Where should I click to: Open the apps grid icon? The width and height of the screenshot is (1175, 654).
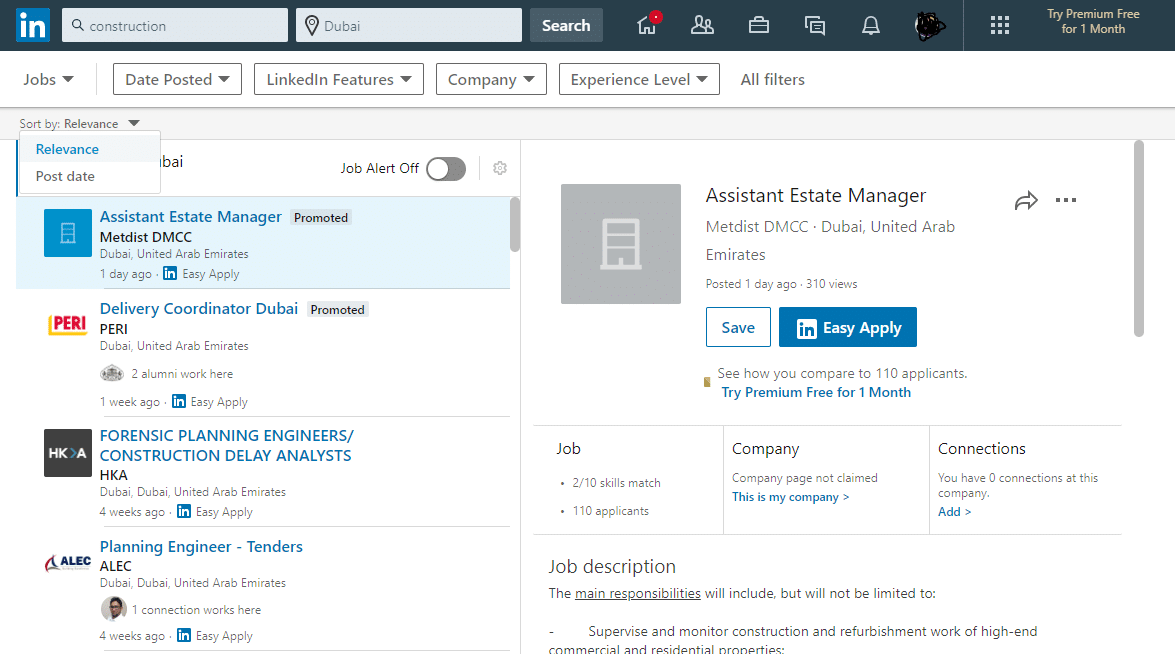(999, 25)
